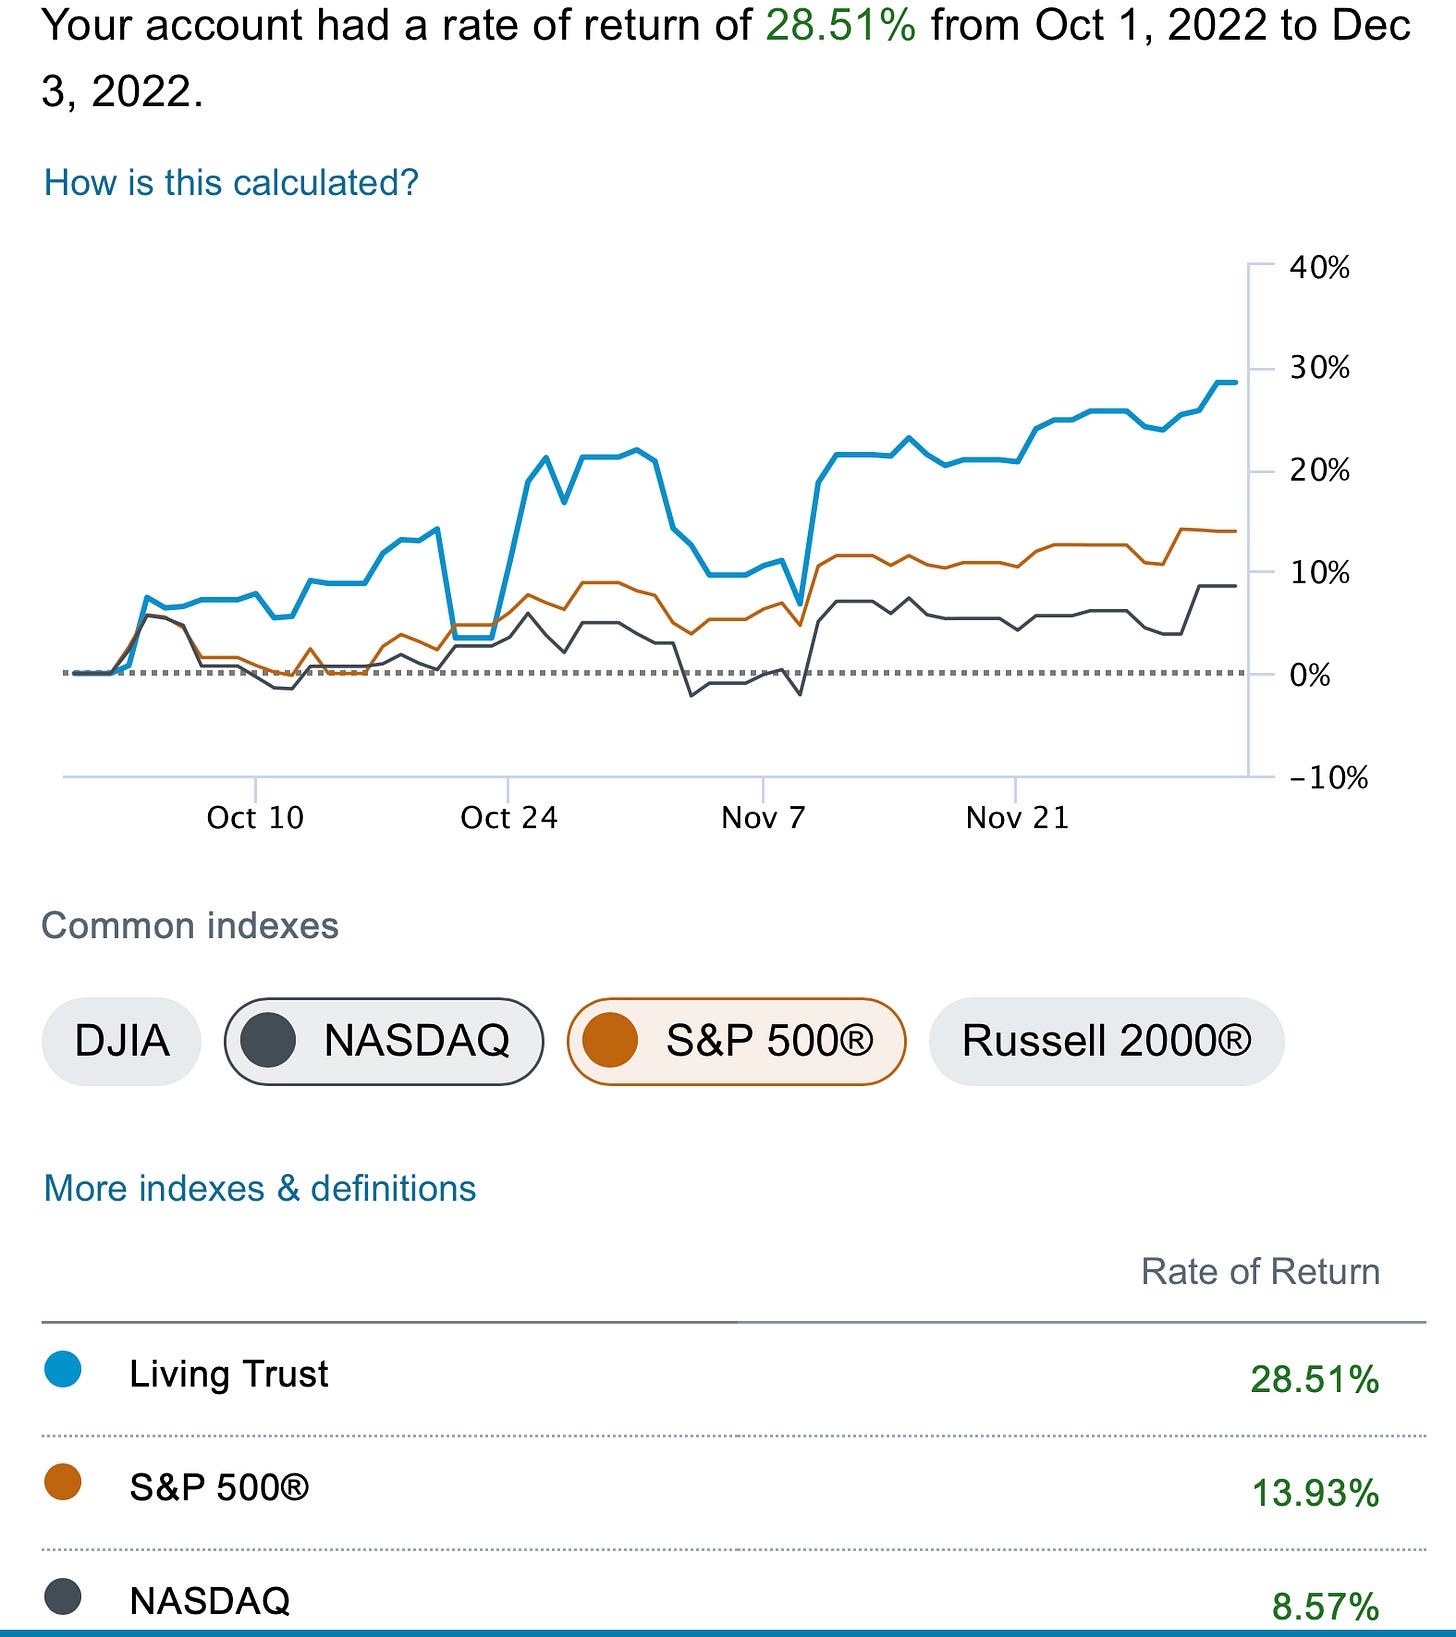Enable the DJIA index comparison
The width and height of the screenshot is (1456, 1637).
(121, 1041)
